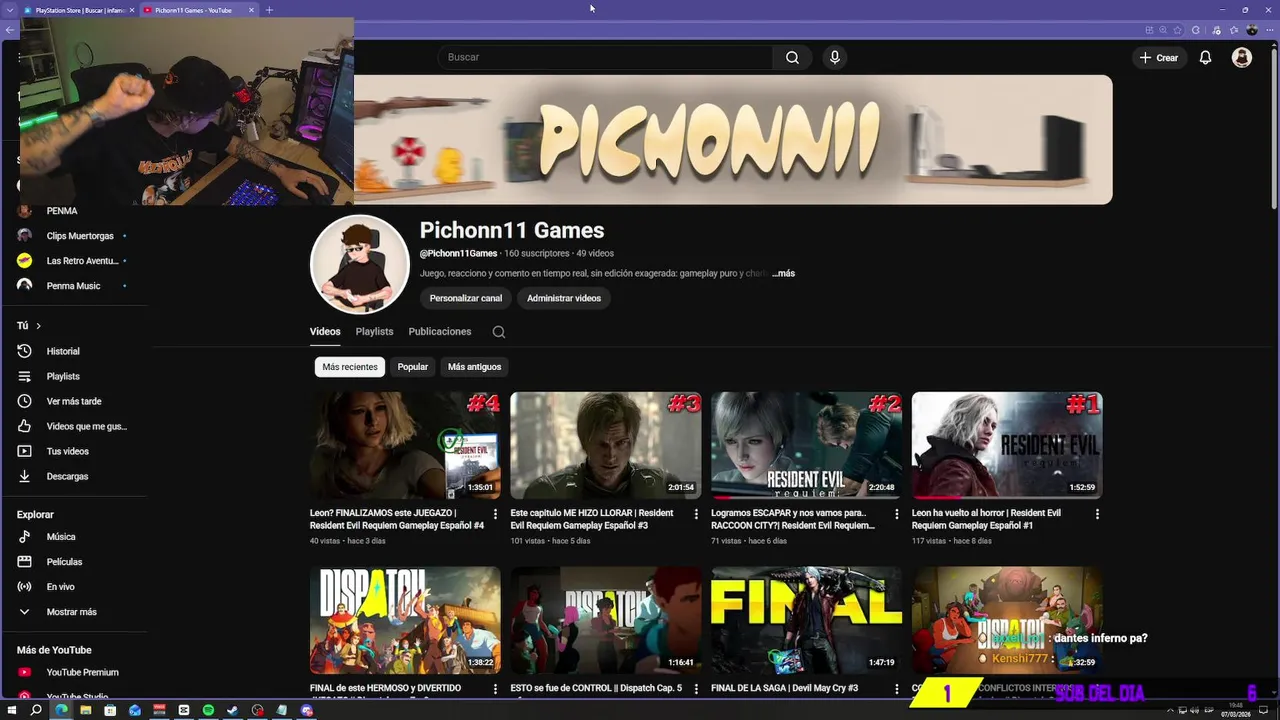Screen dimensions: 1280x720
Task: Filter videos by Popular
Action: pyautogui.click(x=412, y=367)
